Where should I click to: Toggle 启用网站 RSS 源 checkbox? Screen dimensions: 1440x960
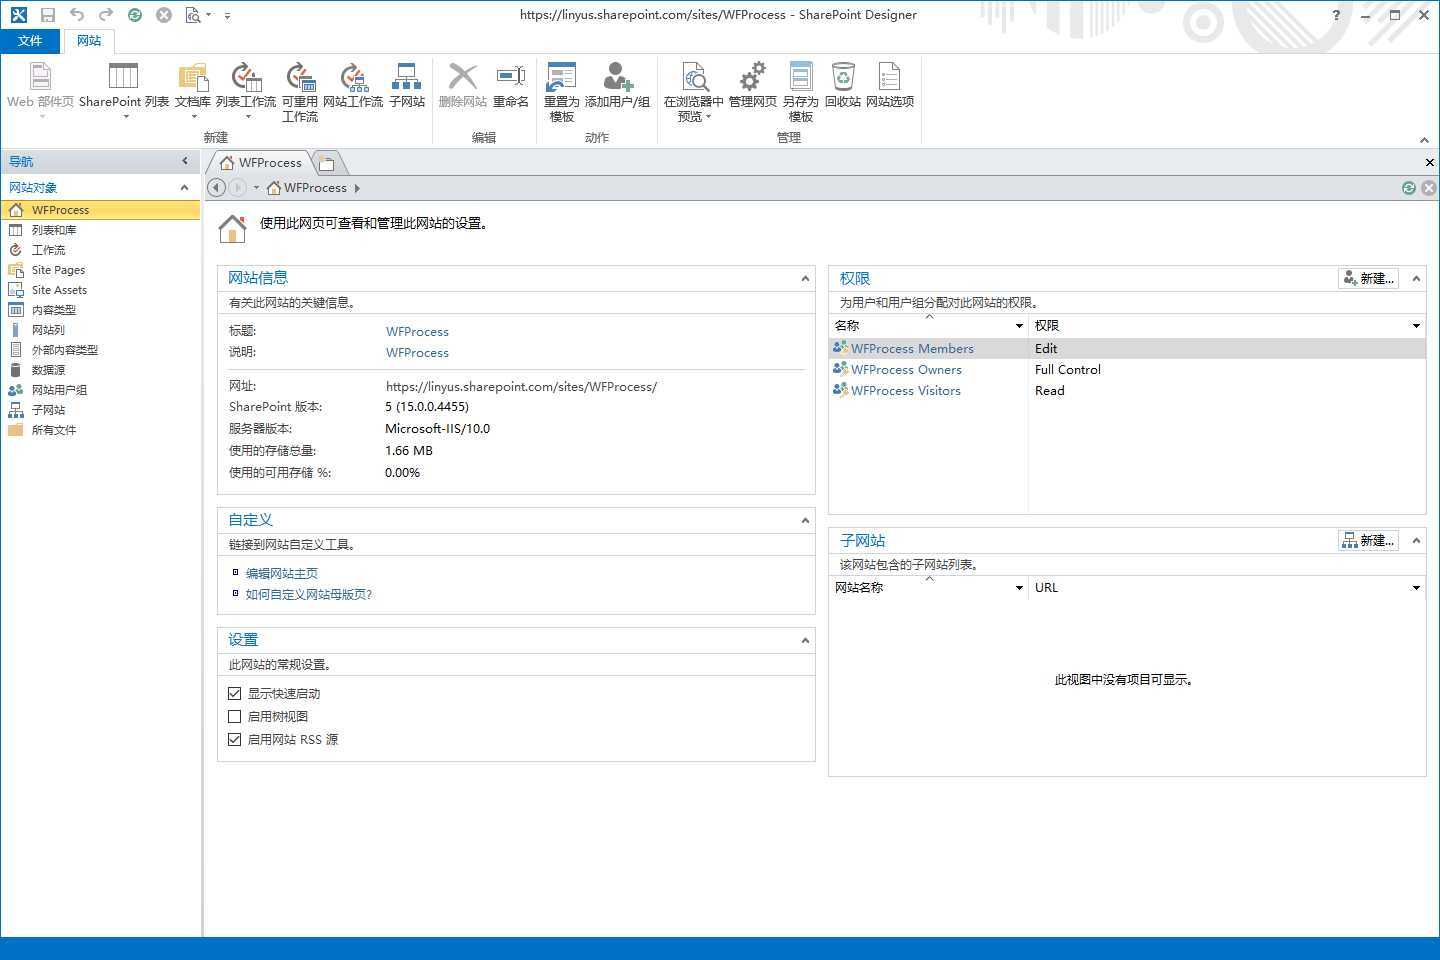235,739
